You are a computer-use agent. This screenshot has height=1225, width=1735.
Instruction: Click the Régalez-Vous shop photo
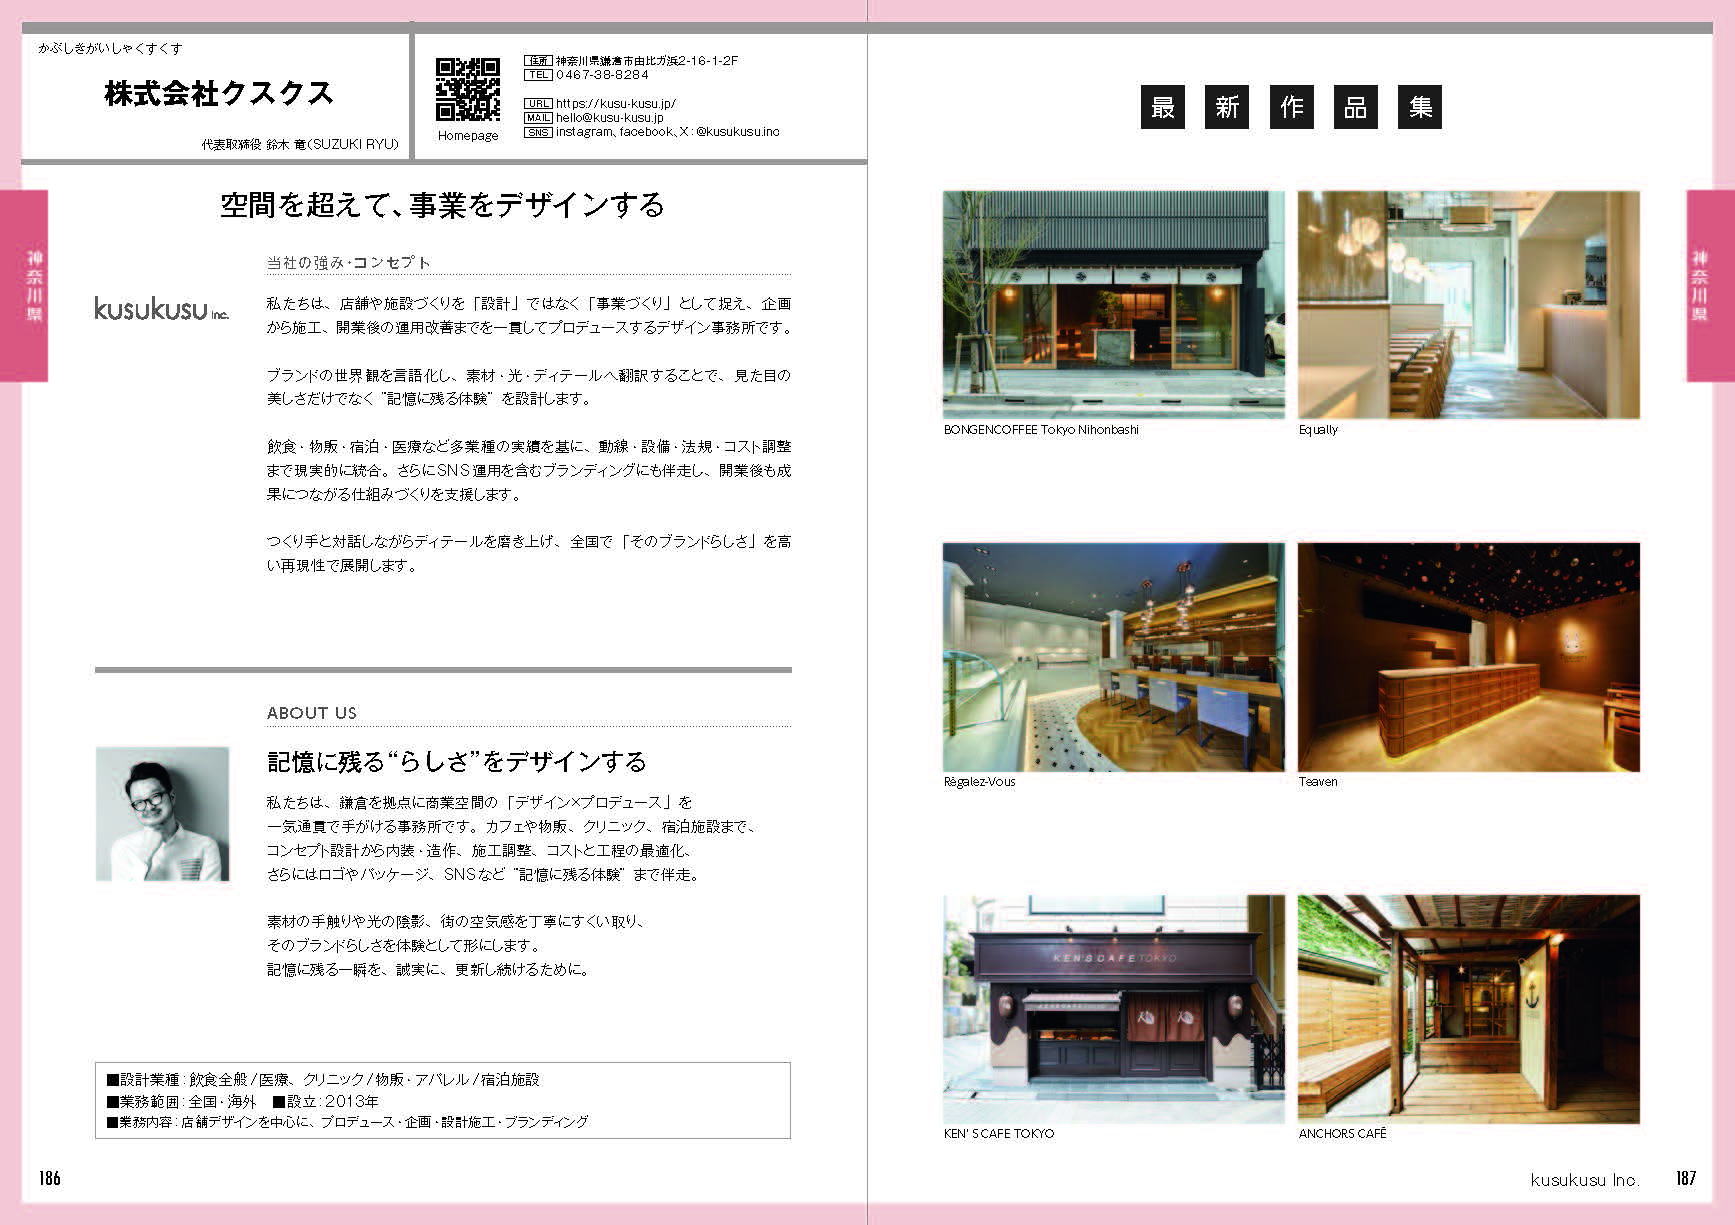[x=1113, y=657]
